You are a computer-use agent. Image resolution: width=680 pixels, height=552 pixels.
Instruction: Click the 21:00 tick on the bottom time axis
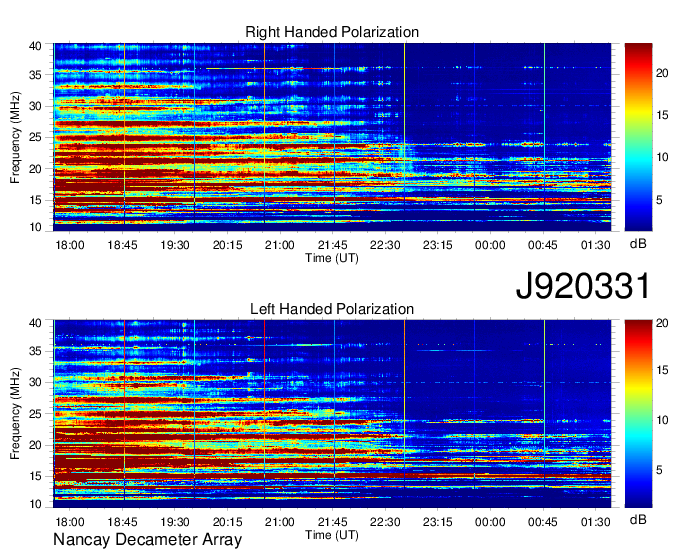pyautogui.click(x=280, y=522)
